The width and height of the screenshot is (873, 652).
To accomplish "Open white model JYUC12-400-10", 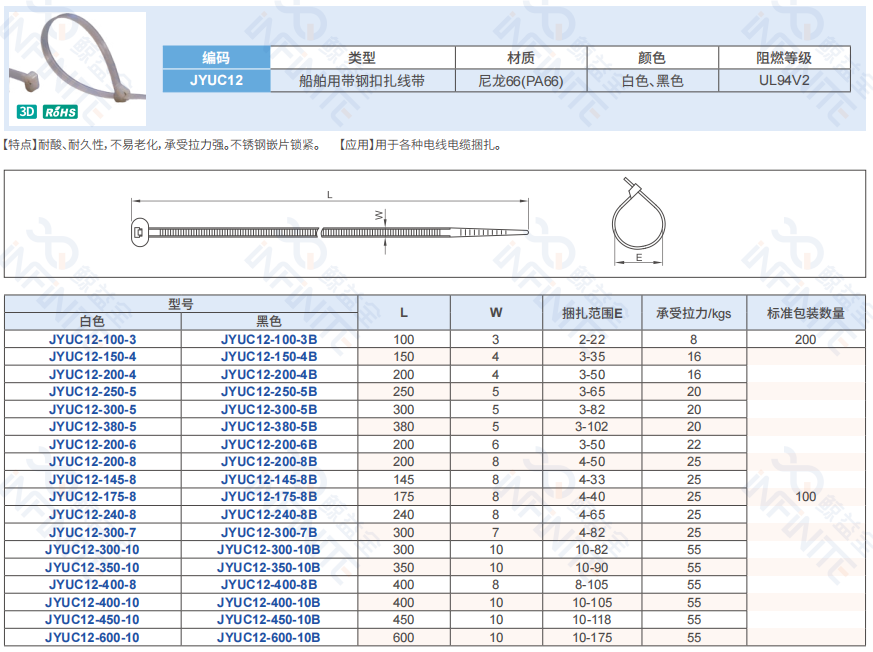I will point(92,602).
